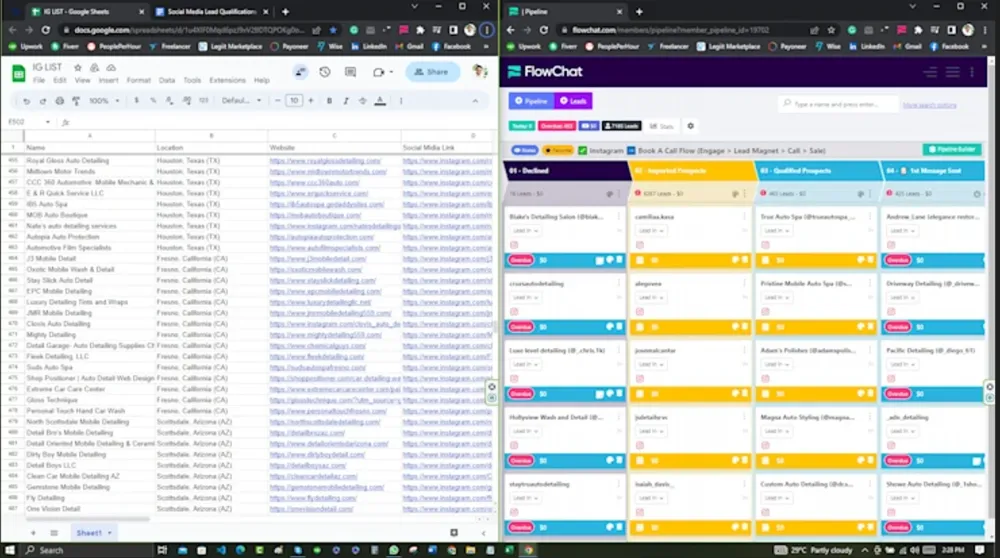Open the Format menu
The image size is (1000, 558).
click(138, 80)
